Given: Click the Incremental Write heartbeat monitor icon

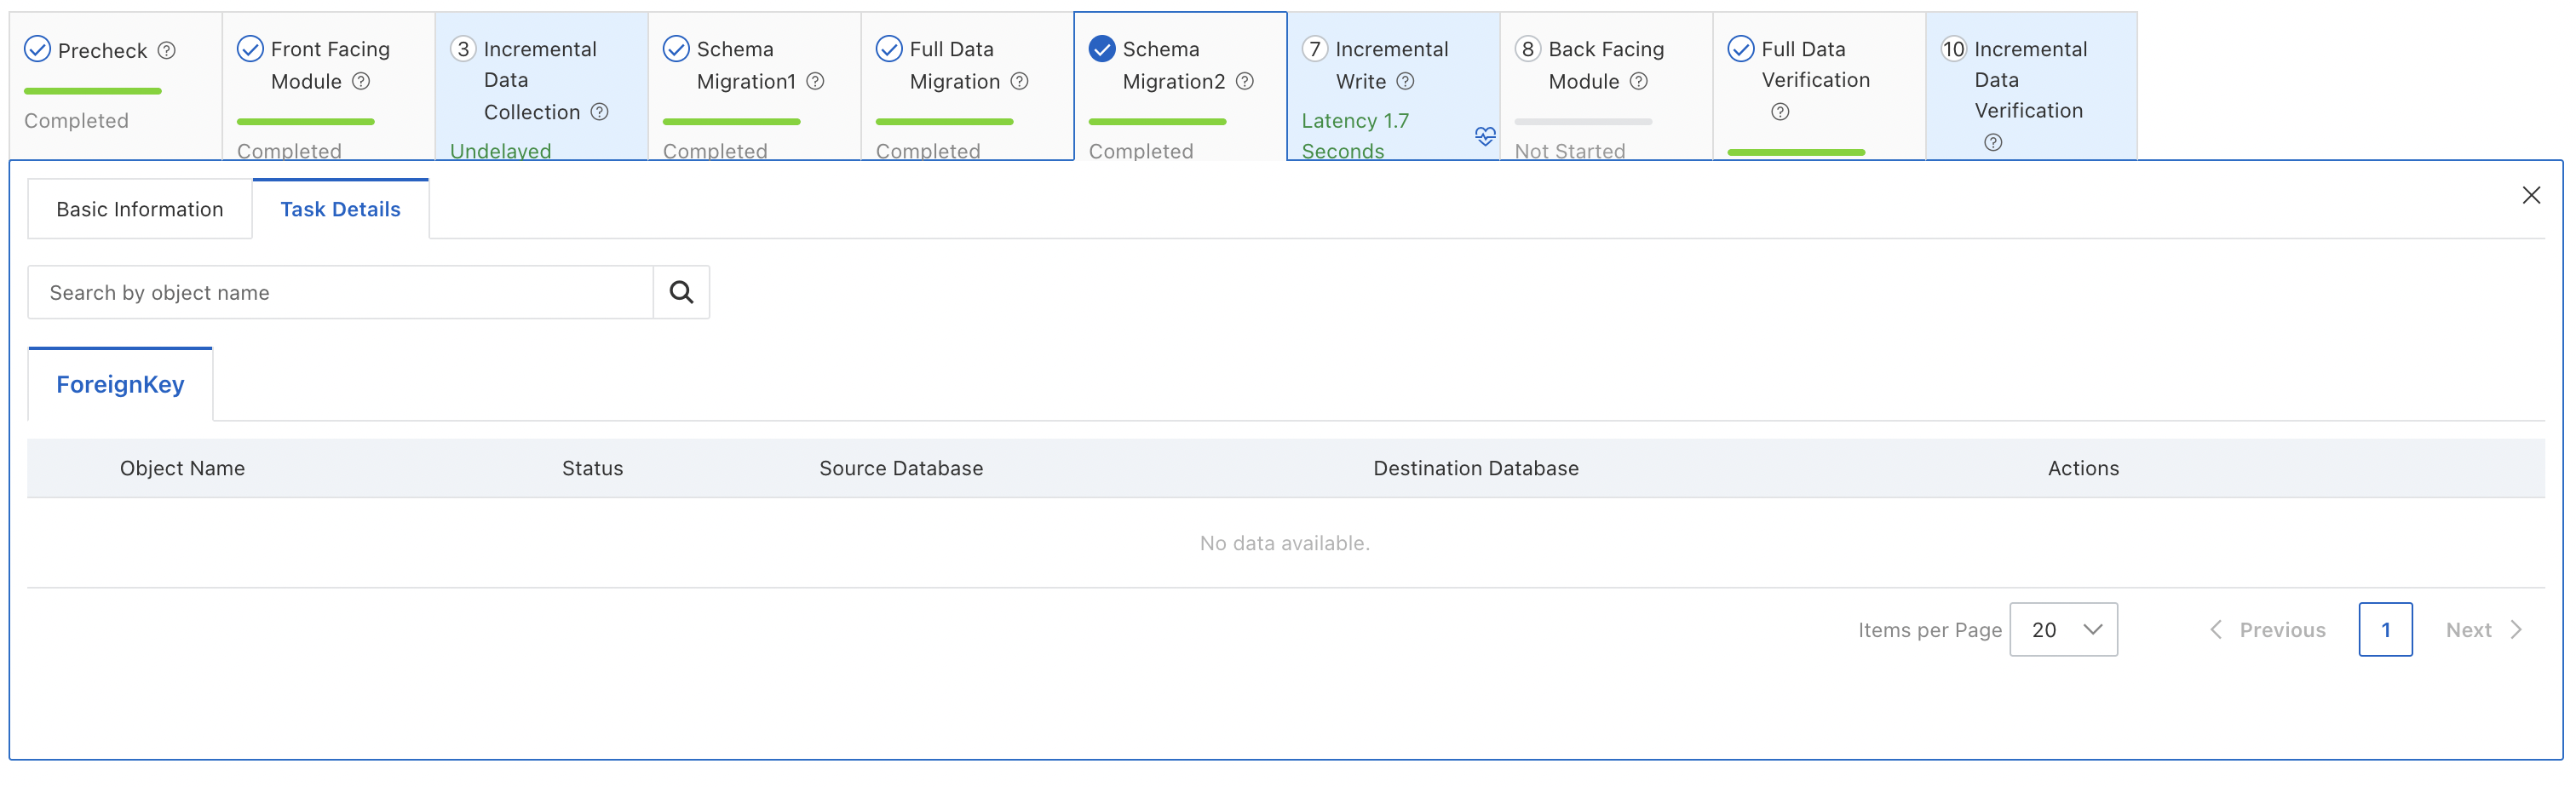Looking at the screenshot, I should tap(1485, 135).
